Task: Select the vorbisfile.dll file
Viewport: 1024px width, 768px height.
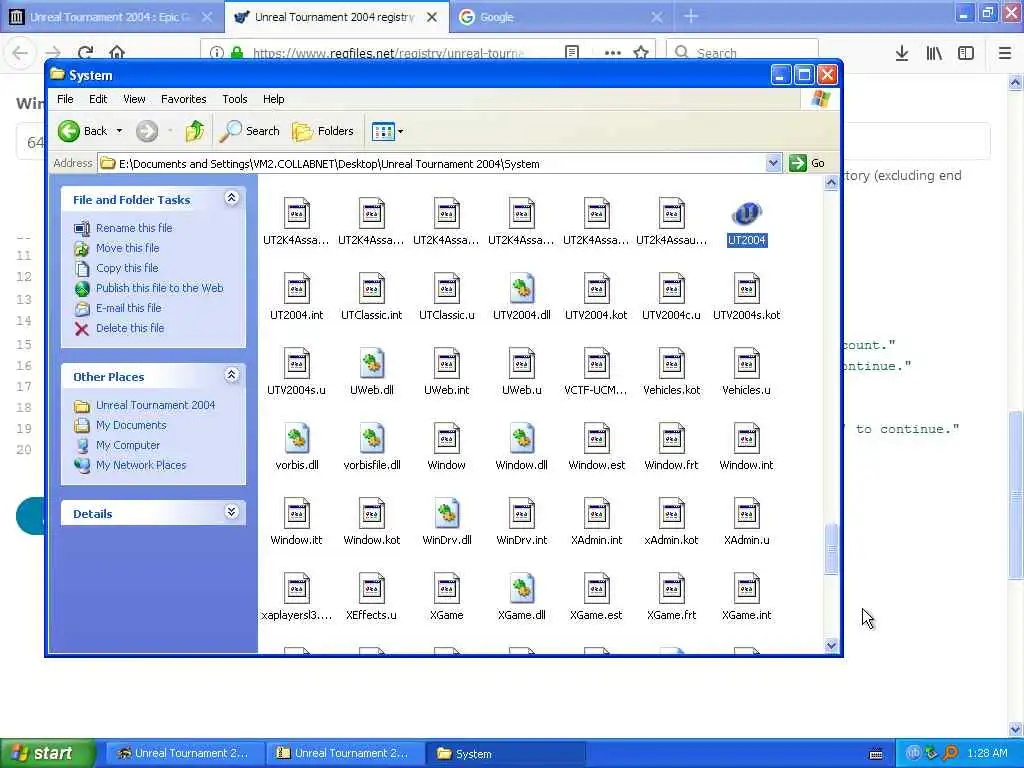Action: tap(372, 439)
